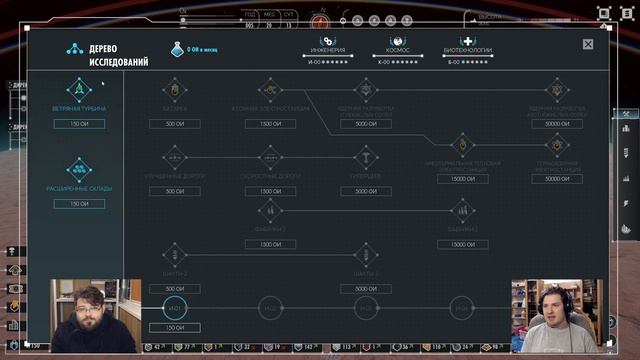Click the red circular emblem in top bar
This screenshot has height=360, width=640.
point(320,22)
